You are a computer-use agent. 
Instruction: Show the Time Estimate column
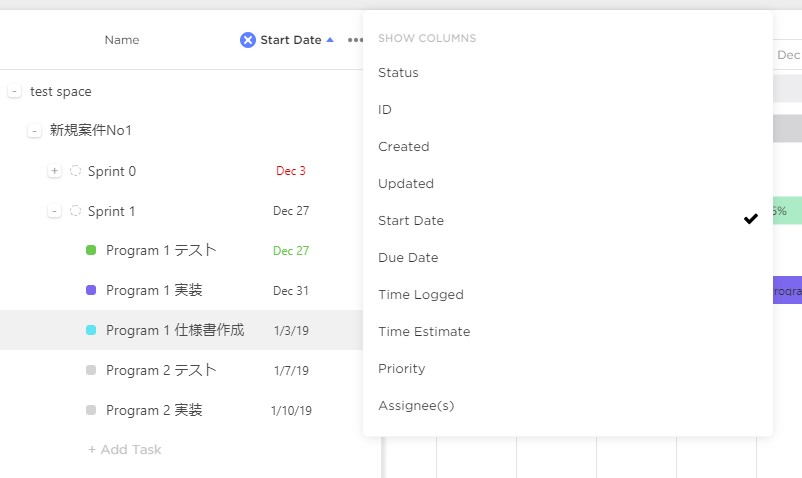tap(568, 331)
